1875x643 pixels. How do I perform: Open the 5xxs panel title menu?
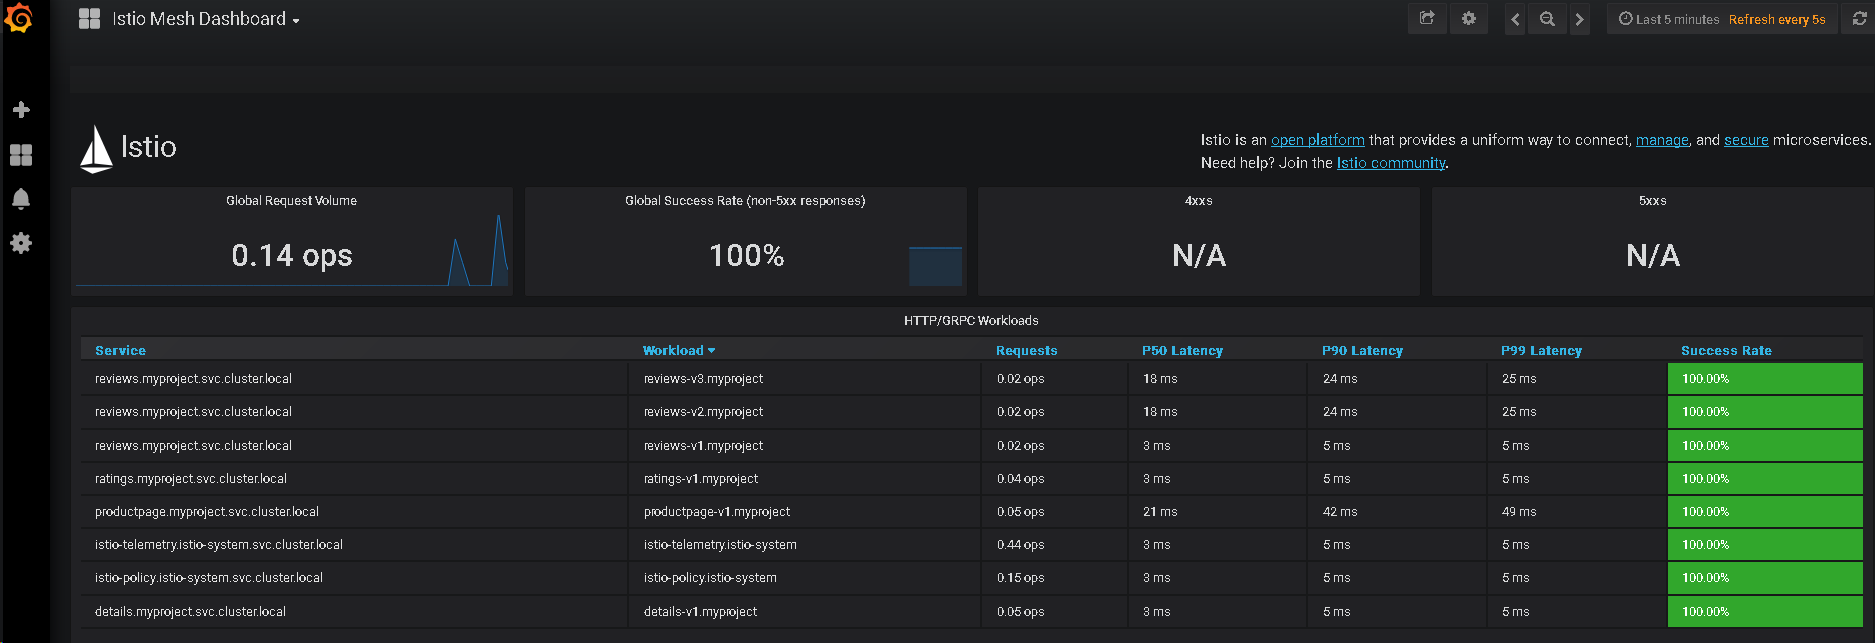pyautogui.click(x=1652, y=201)
